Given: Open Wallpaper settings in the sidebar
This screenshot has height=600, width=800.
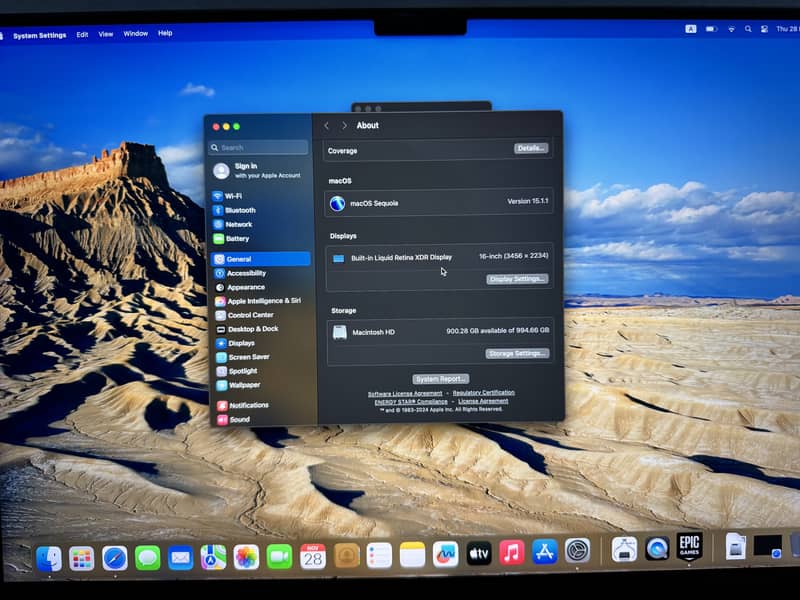Looking at the screenshot, I should click(244, 385).
